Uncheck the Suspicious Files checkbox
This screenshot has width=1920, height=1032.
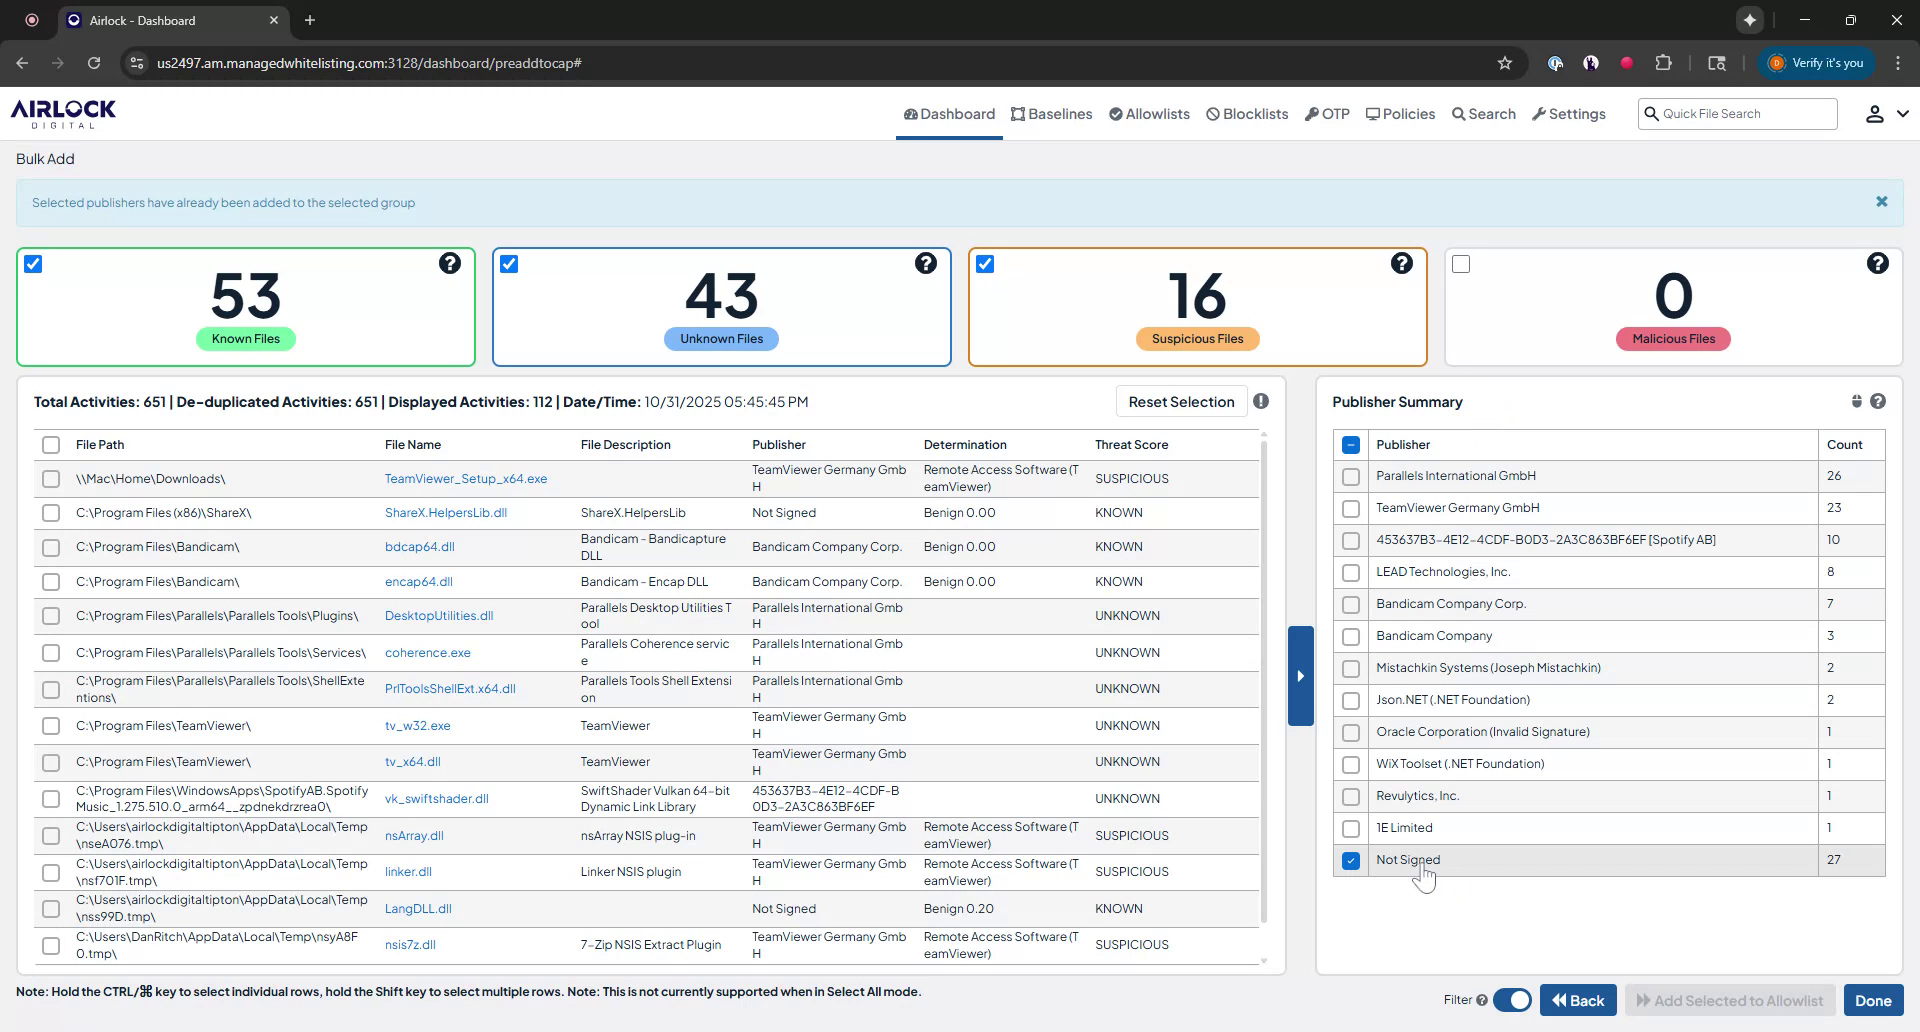985,264
